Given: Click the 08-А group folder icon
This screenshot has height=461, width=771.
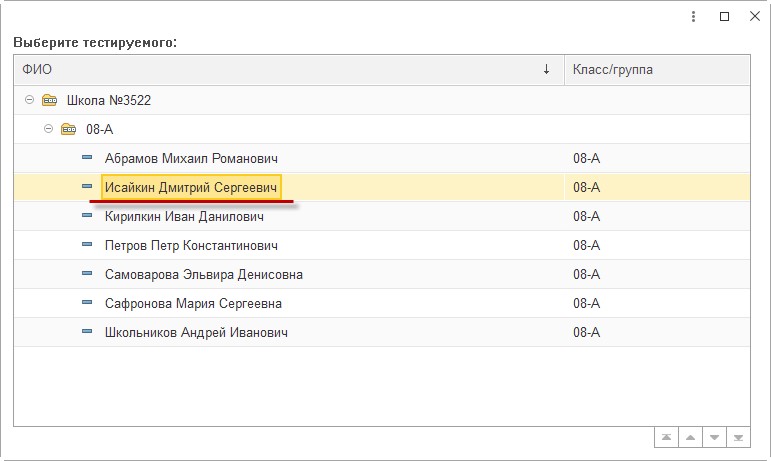Looking at the screenshot, I should pos(68,129).
